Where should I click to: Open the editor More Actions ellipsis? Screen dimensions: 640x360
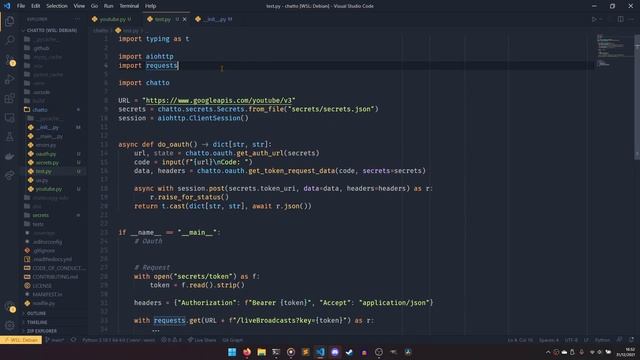coord(631,19)
